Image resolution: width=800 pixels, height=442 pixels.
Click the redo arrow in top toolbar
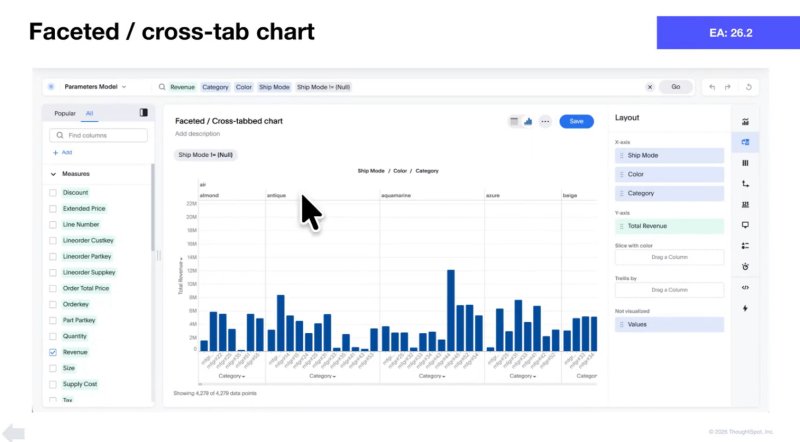[x=730, y=87]
